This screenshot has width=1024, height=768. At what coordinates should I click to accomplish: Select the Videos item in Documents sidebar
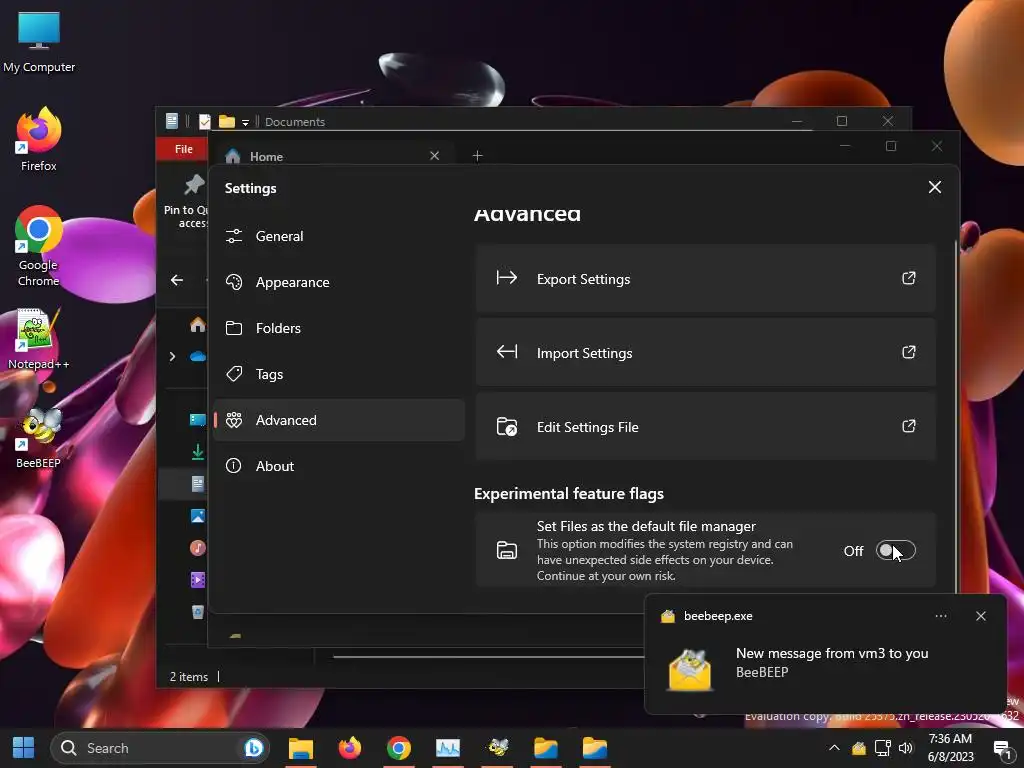pos(197,580)
